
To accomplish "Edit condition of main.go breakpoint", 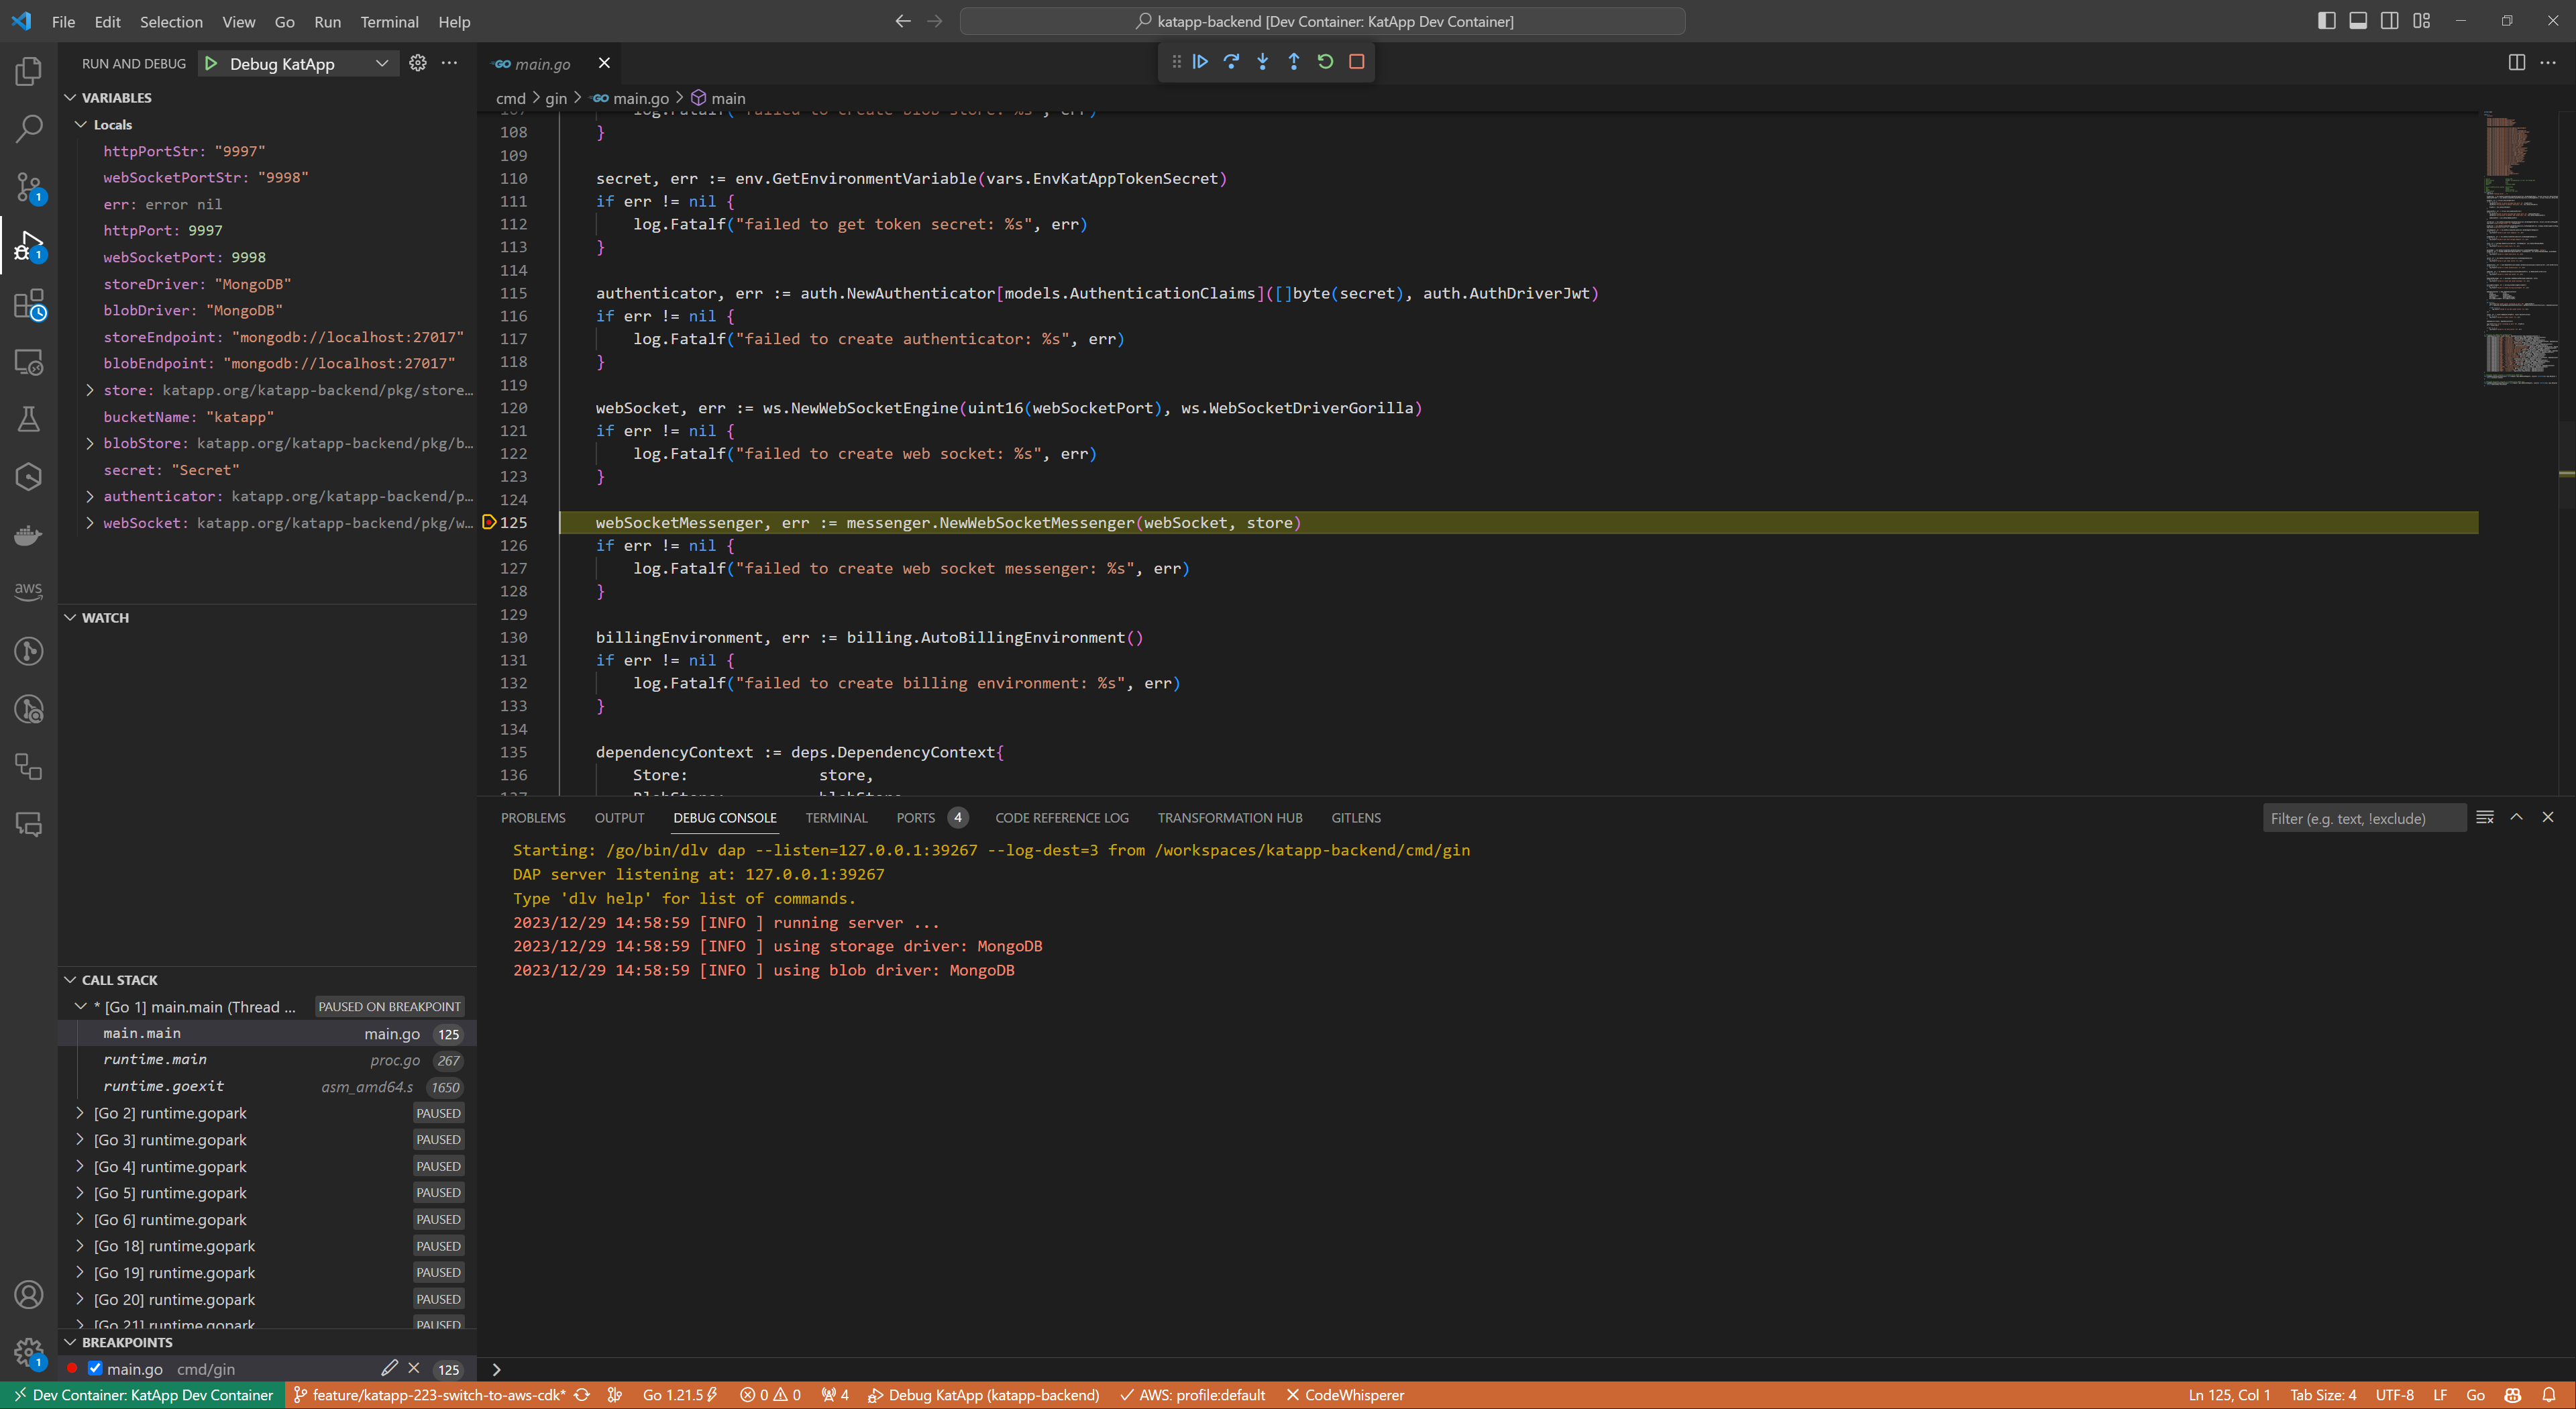I will pos(389,1368).
